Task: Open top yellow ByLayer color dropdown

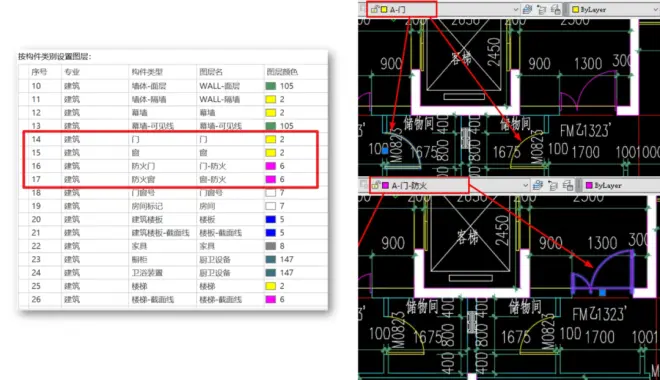Action: [x=615, y=9]
